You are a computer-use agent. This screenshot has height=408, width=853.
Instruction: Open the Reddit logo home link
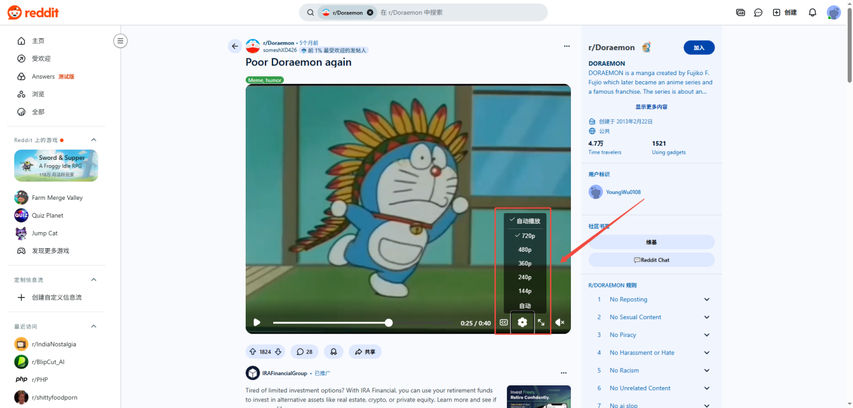tap(33, 12)
